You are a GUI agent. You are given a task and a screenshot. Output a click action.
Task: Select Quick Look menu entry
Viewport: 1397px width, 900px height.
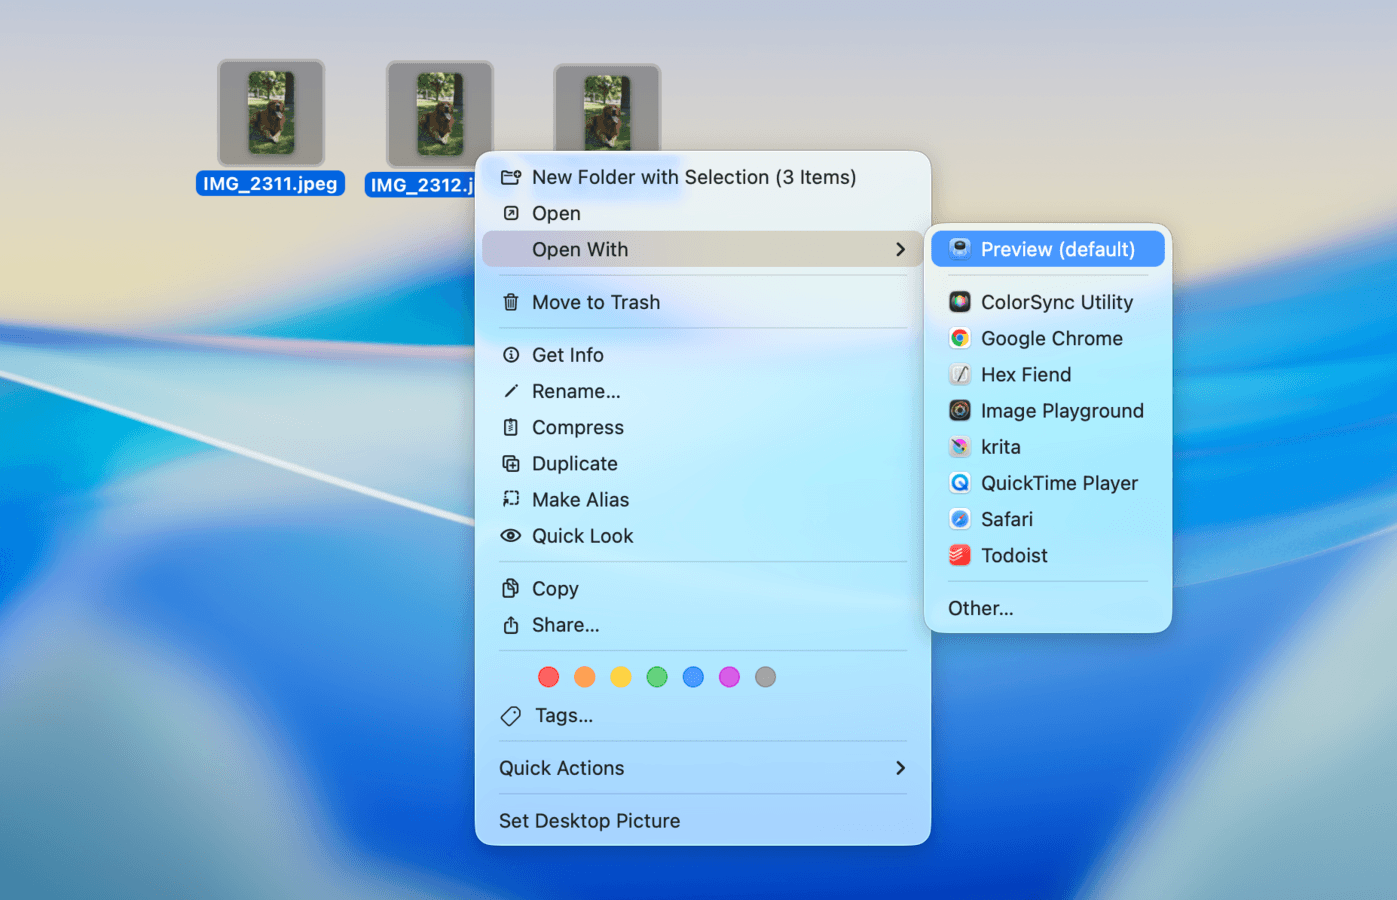pos(703,536)
